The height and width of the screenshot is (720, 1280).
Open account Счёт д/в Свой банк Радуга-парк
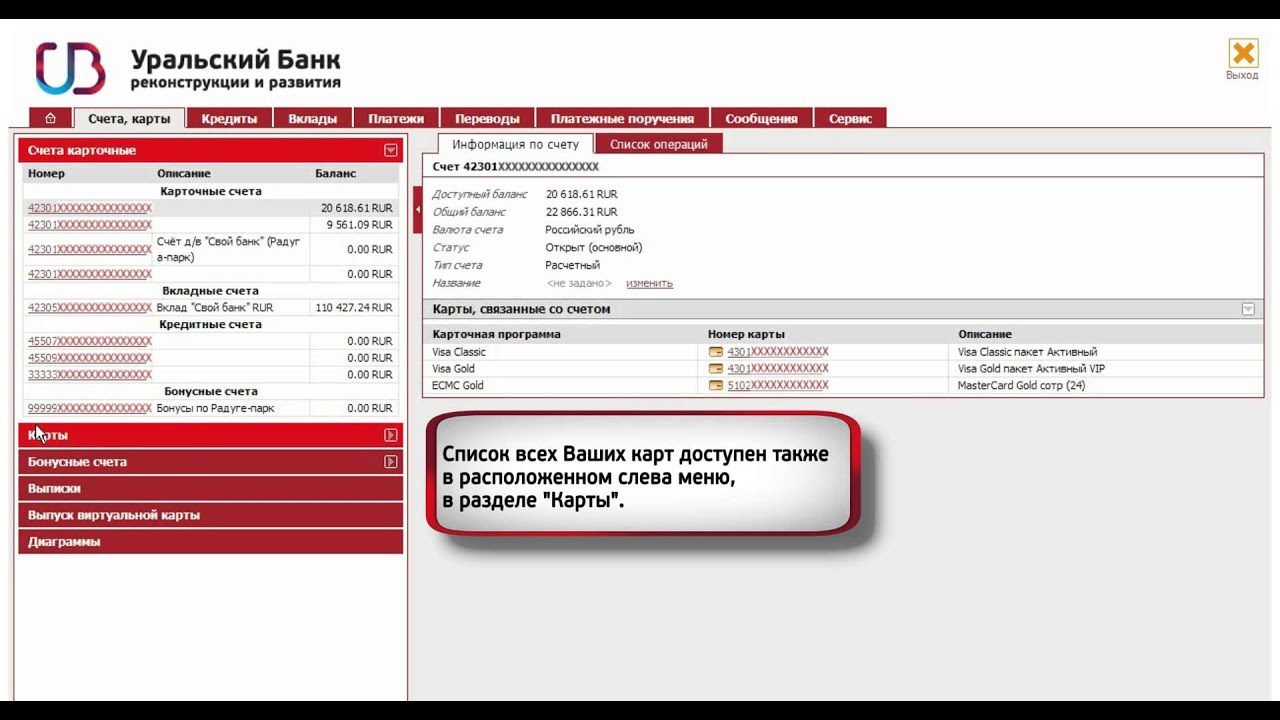(89, 250)
